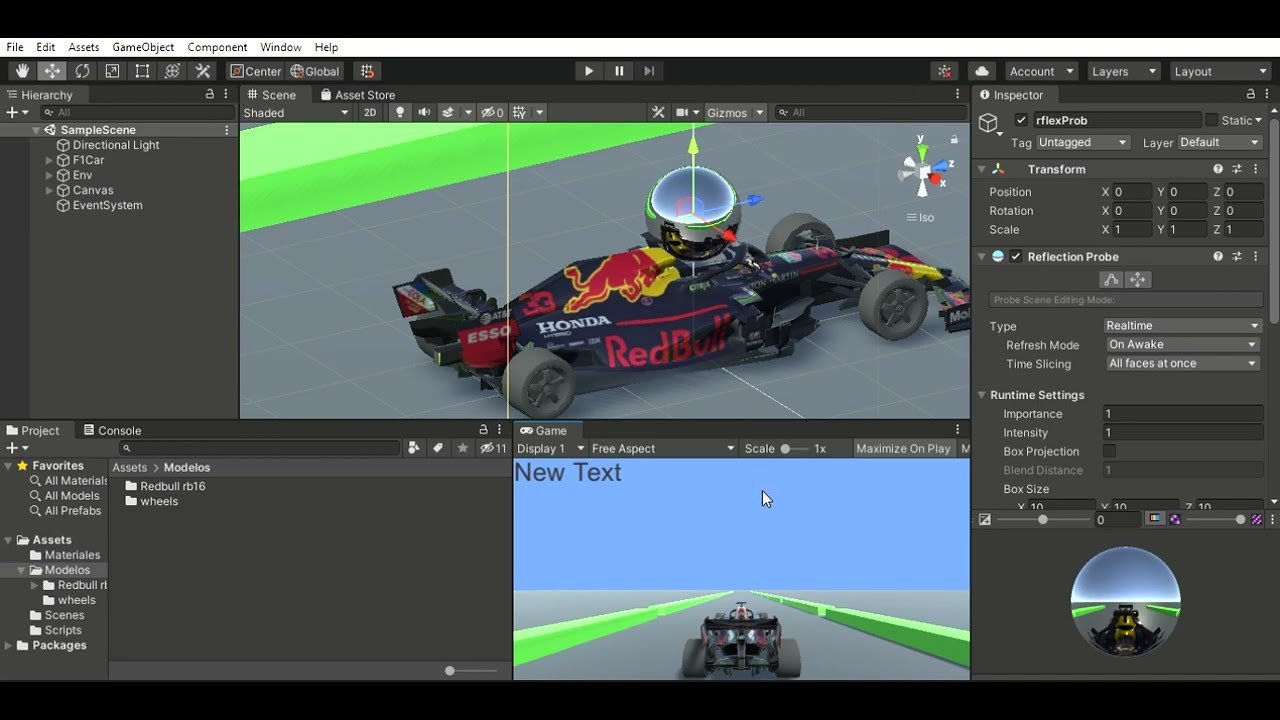Open the probe Type Realtime dropdown
The image size is (1280, 720).
[1183, 326]
